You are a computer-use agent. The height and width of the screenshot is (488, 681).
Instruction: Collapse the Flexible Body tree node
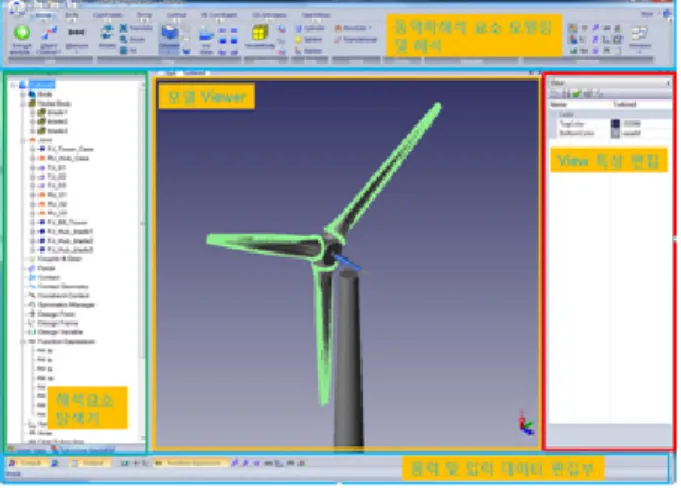(x=23, y=104)
